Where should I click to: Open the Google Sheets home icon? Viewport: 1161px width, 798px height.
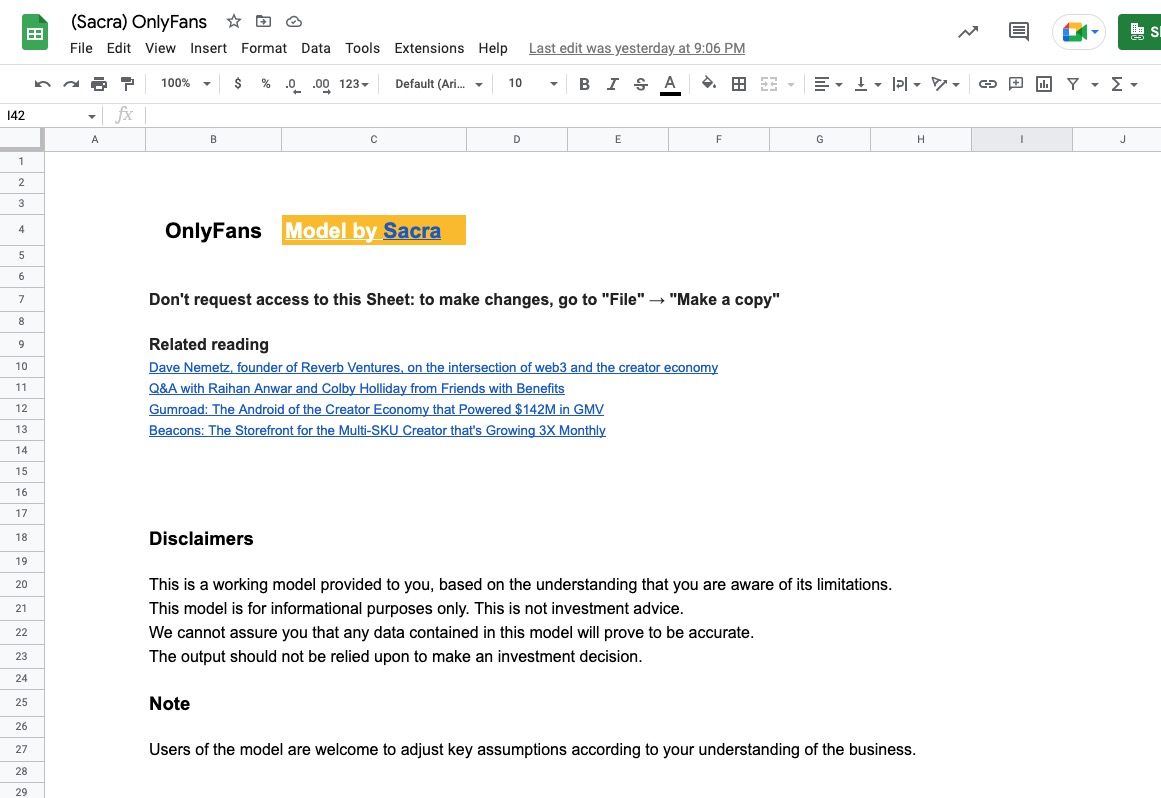pyautogui.click(x=35, y=33)
